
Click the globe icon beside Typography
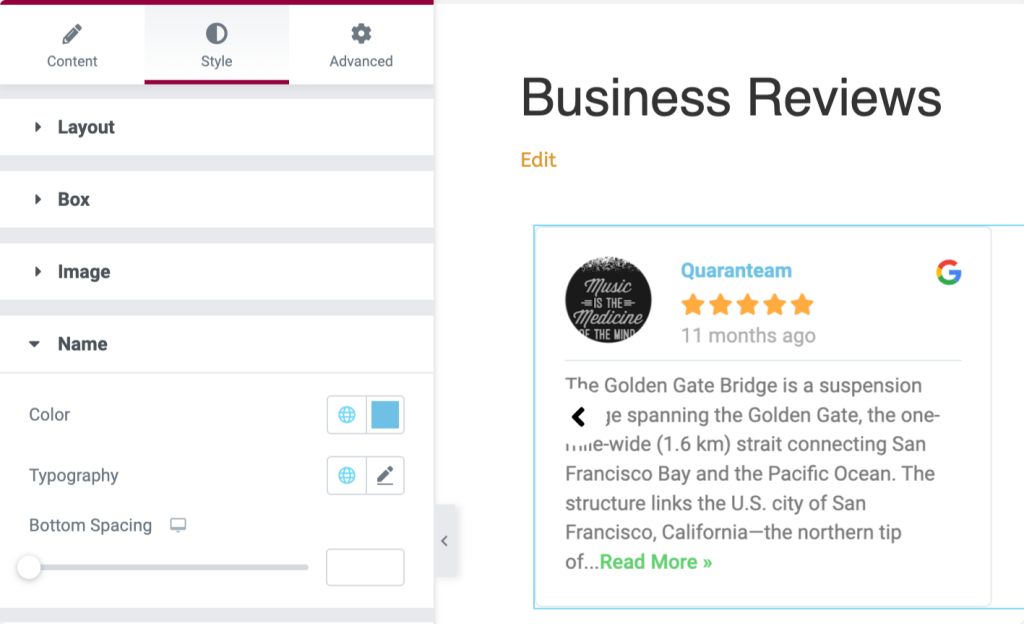(x=347, y=476)
